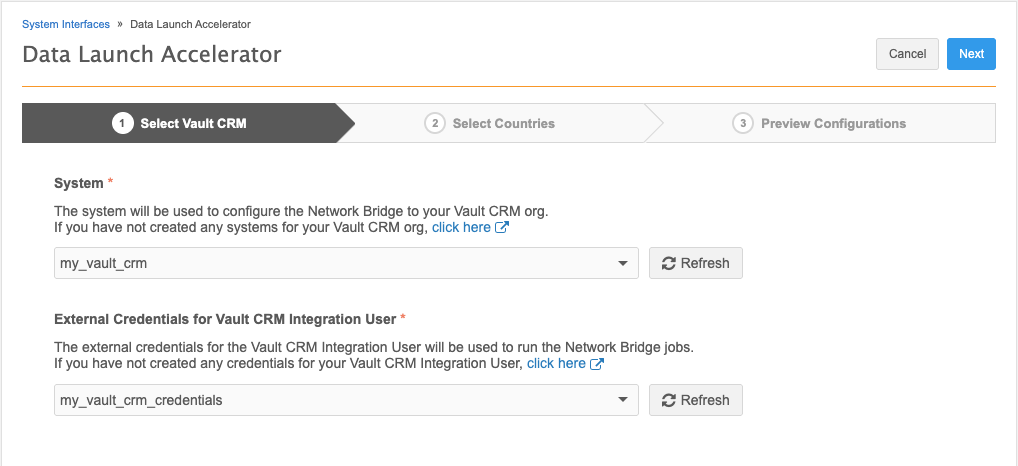Follow click here link for creating credentials

[556, 363]
